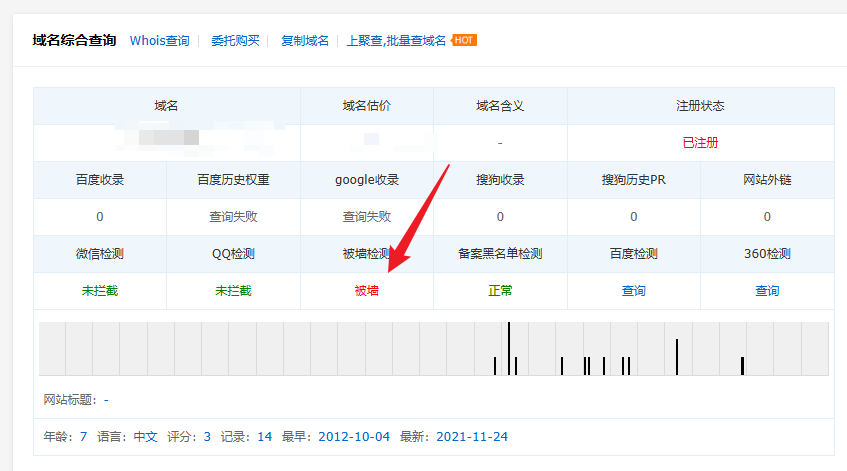Image resolution: width=847 pixels, height=471 pixels.
Task: Click 查询失败 under google收录
Action: [367, 217]
